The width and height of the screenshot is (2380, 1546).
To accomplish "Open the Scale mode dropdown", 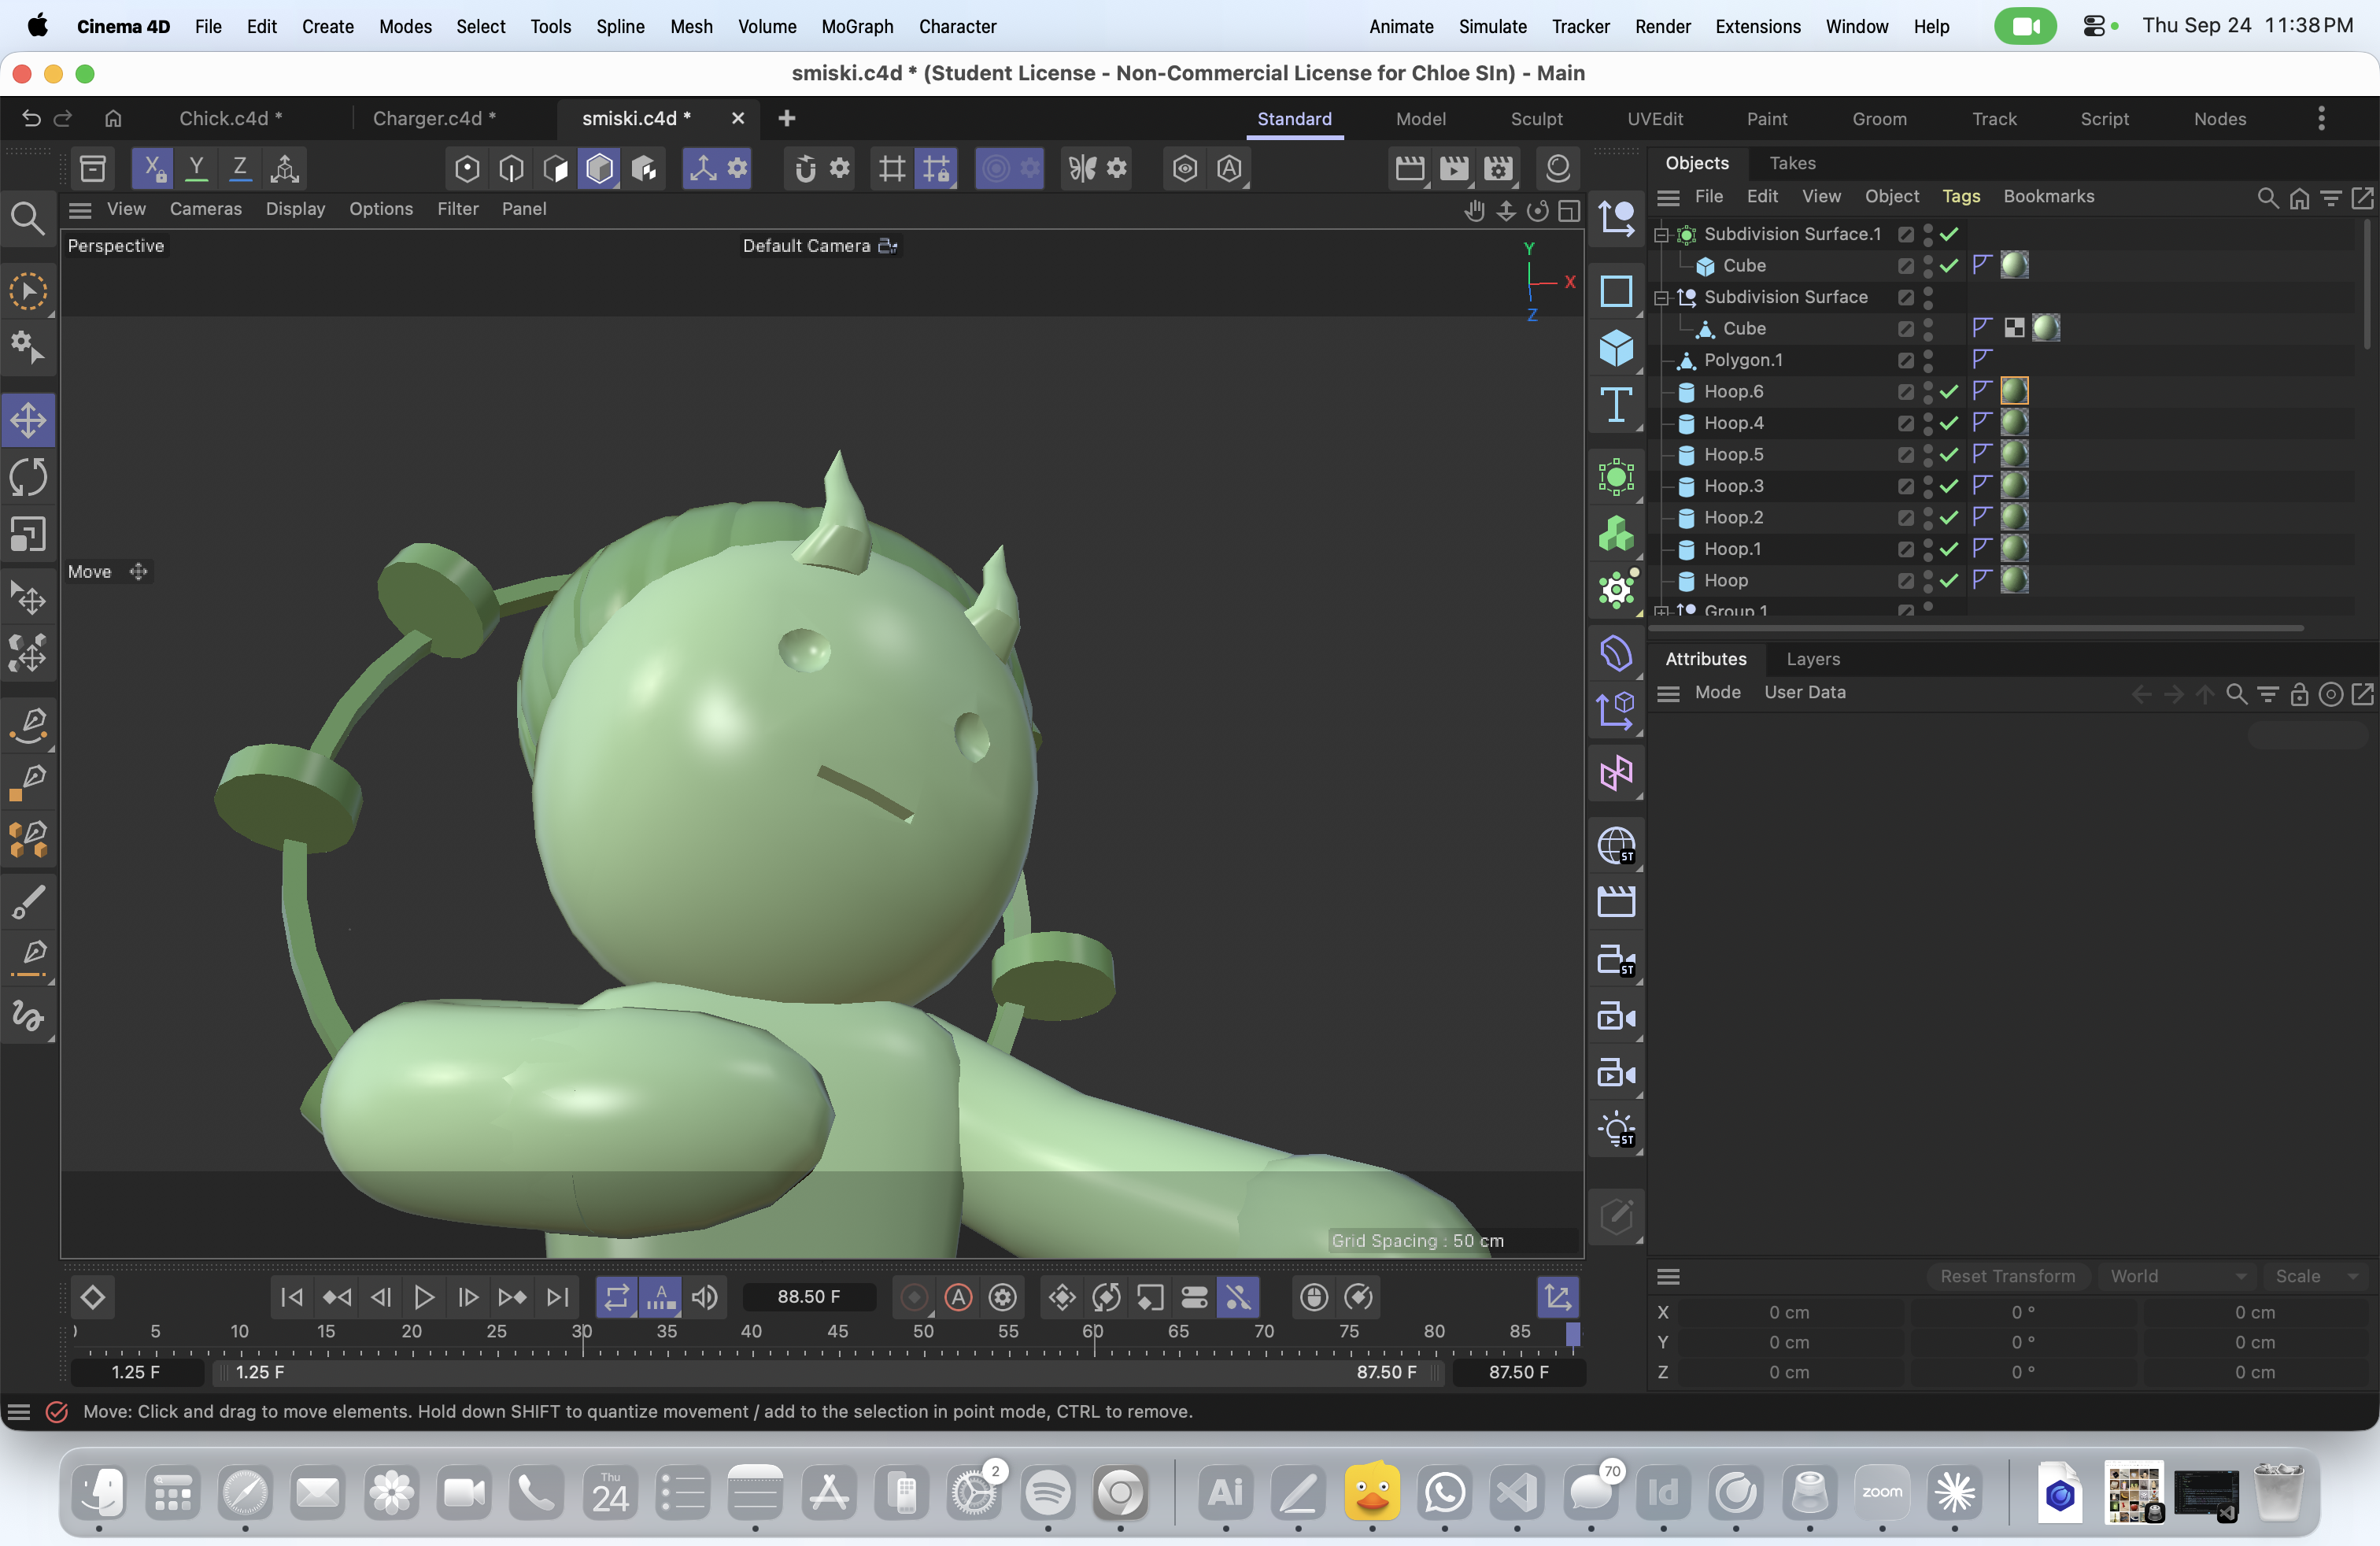I will (x=2316, y=1276).
